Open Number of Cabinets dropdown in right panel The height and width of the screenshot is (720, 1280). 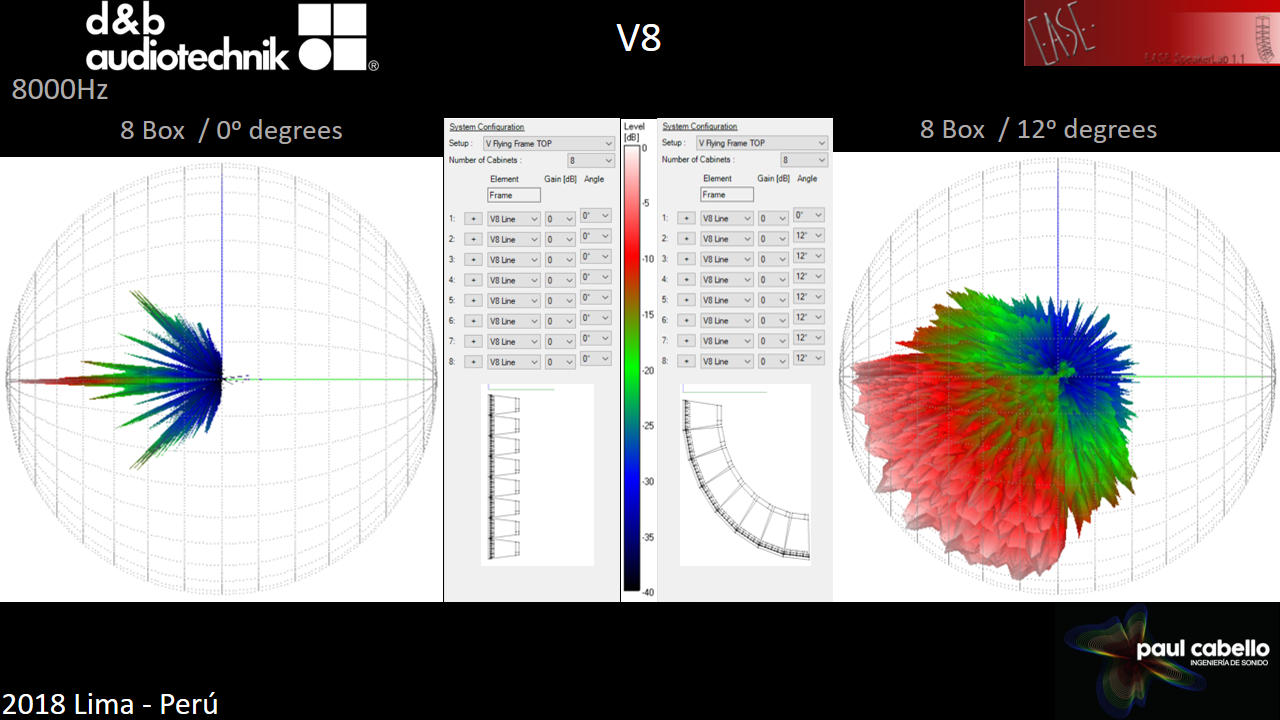804,160
